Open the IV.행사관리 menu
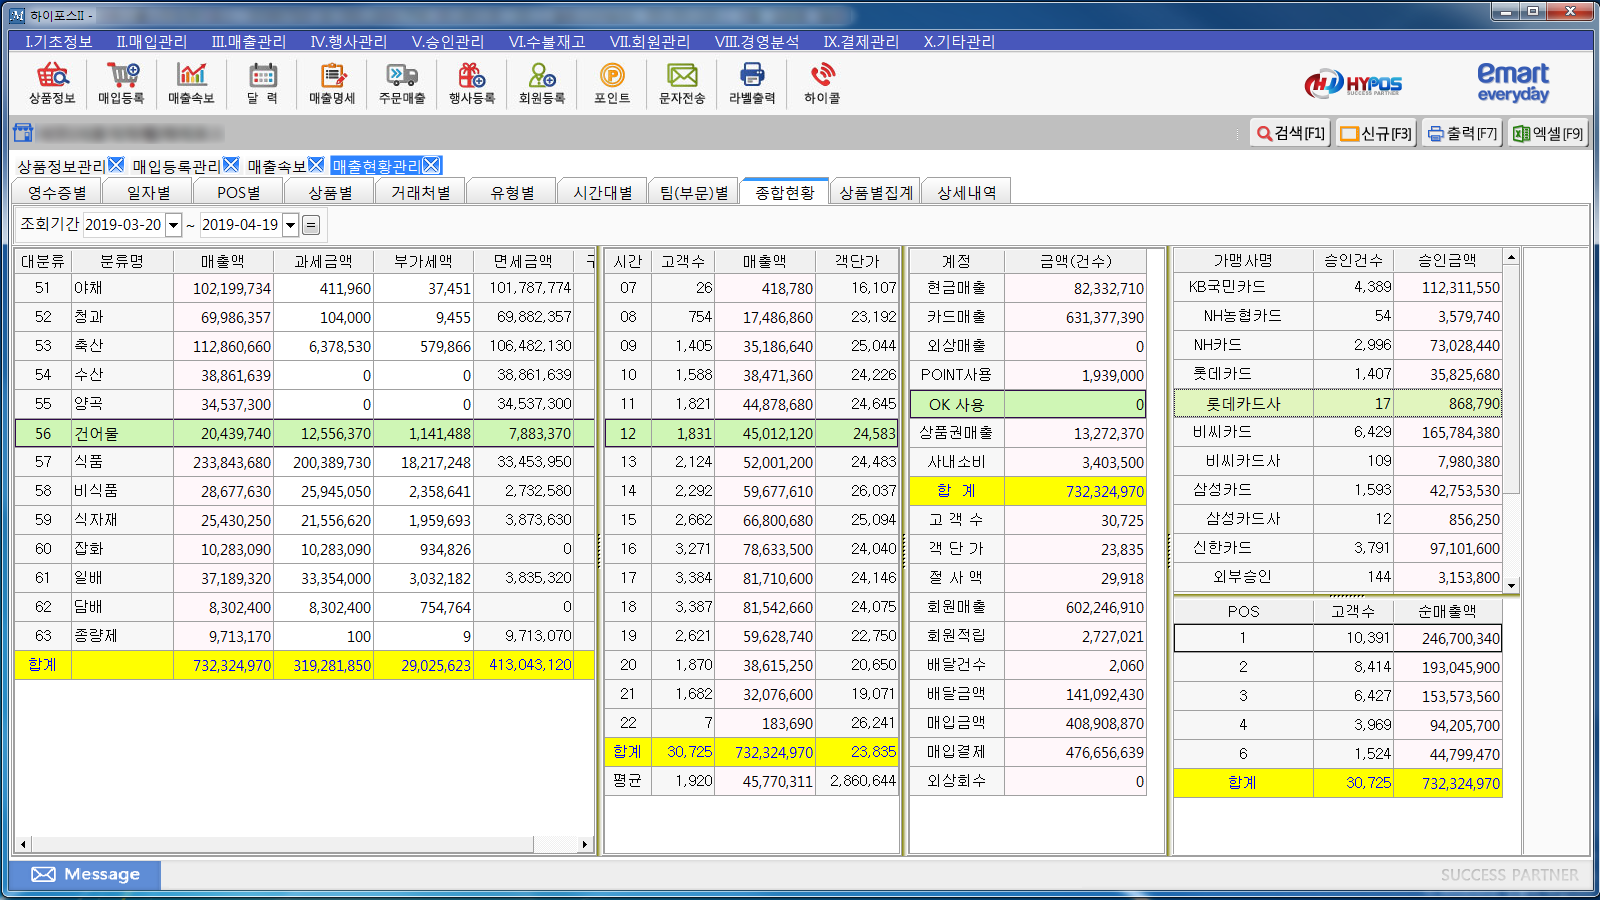The width and height of the screenshot is (1600, 900). [348, 41]
